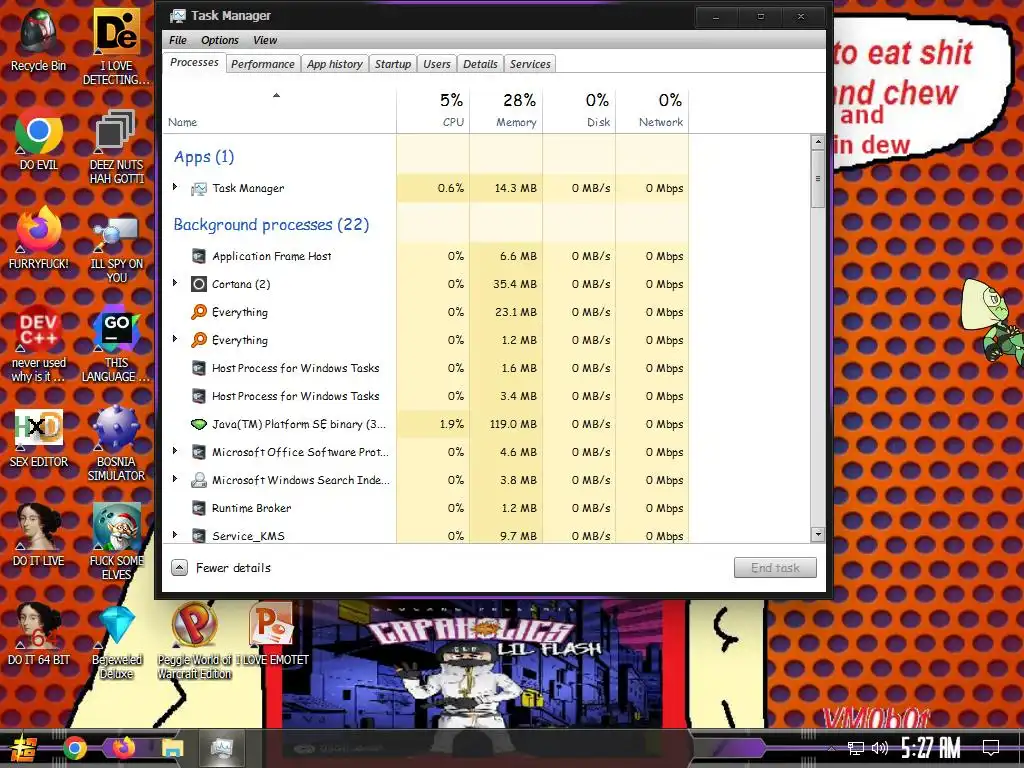Click the Background processes (22) heading

[x=271, y=225]
